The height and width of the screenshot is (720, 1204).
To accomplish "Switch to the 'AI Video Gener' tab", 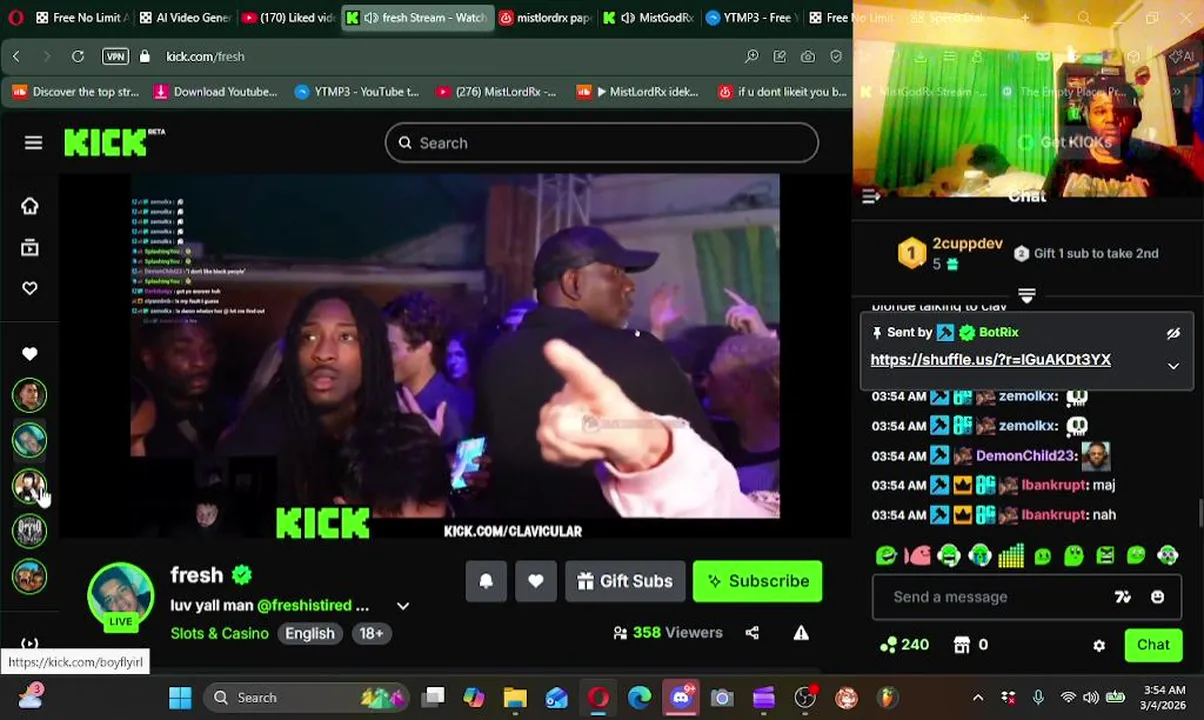I will 186,18.
